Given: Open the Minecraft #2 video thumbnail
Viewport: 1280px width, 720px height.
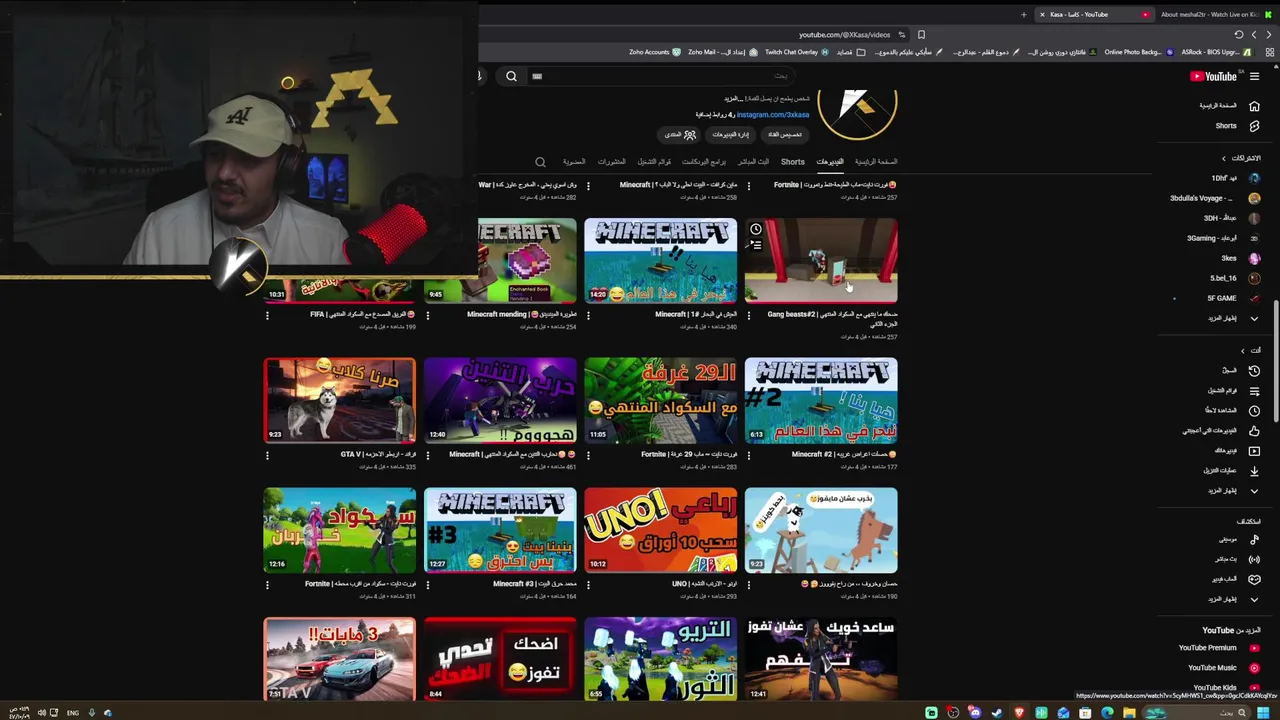Looking at the screenshot, I should click(821, 400).
